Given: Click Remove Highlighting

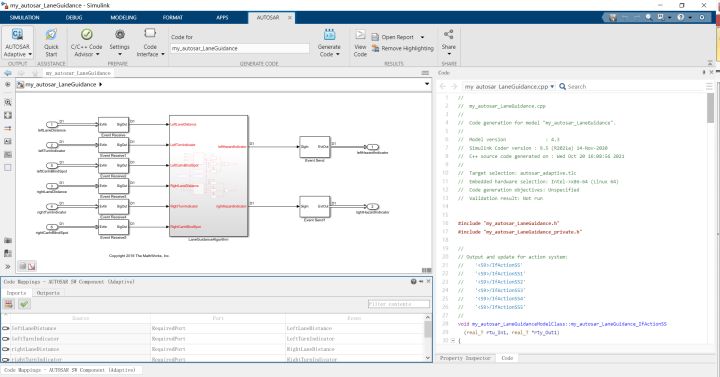Looking at the screenshot, I should click(x=403, y=48).
